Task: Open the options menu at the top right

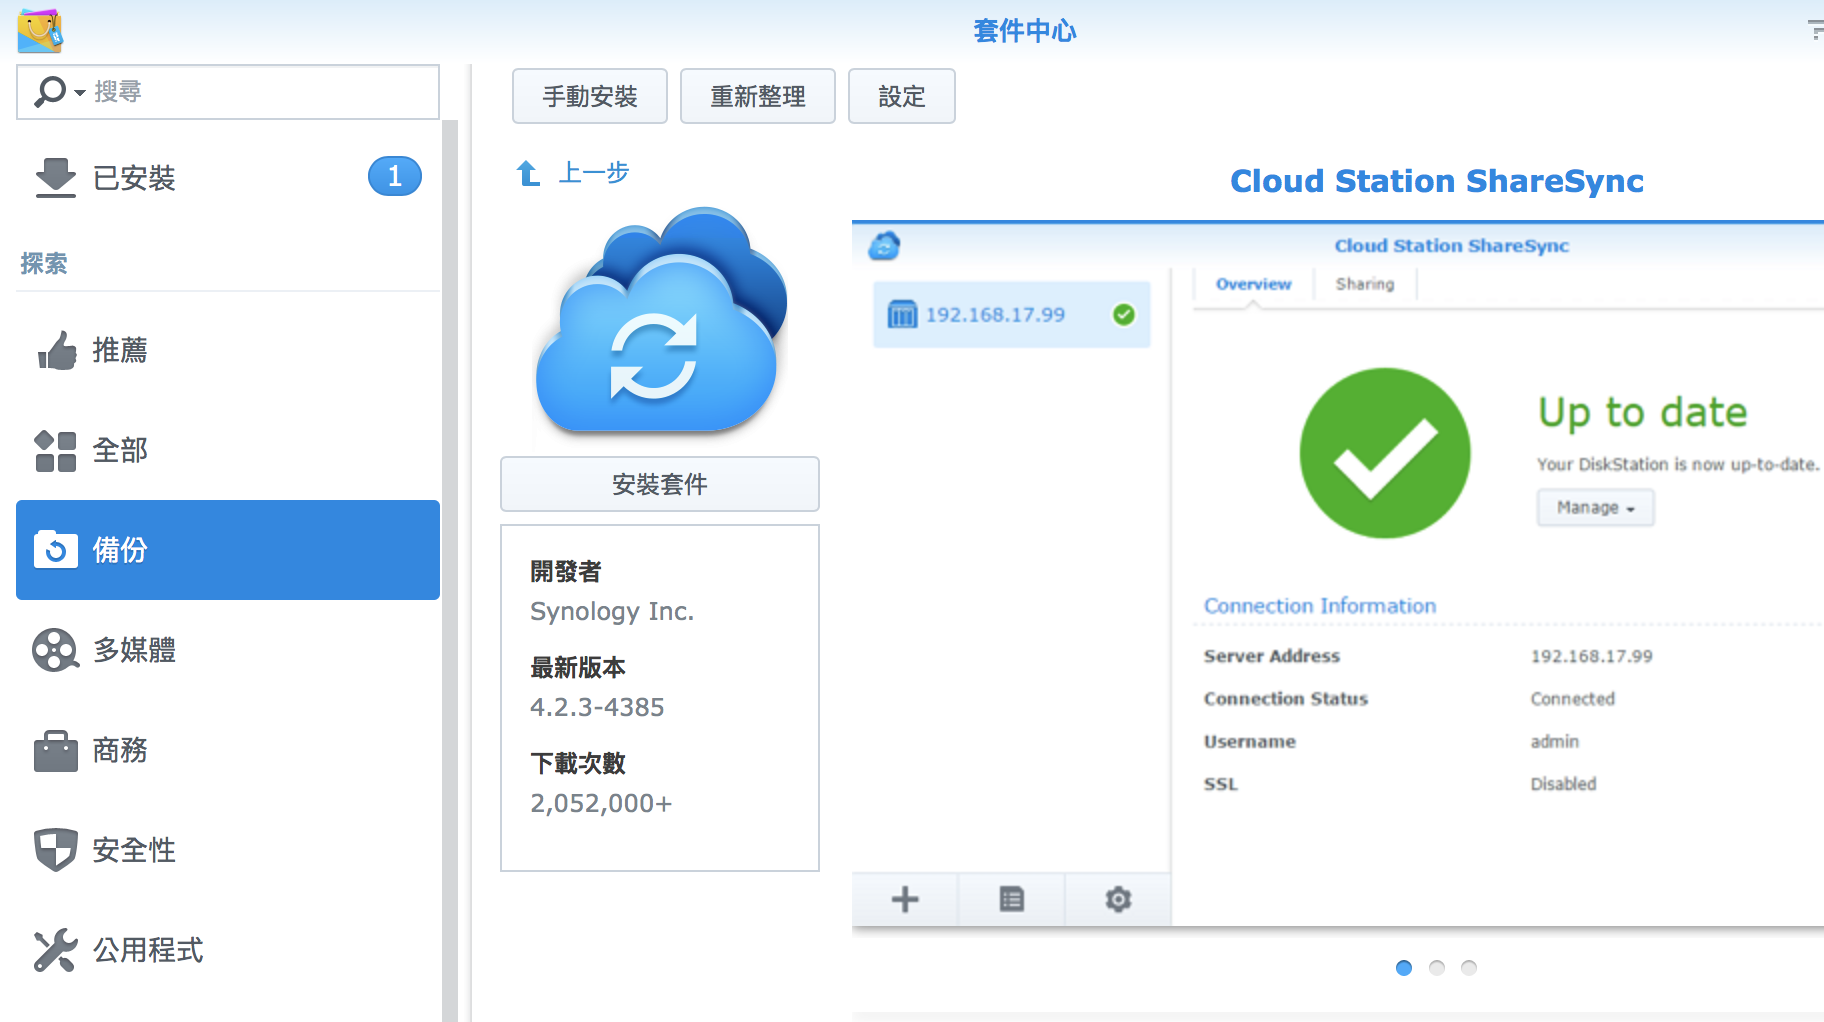Action: click(x=1814, y=30)
